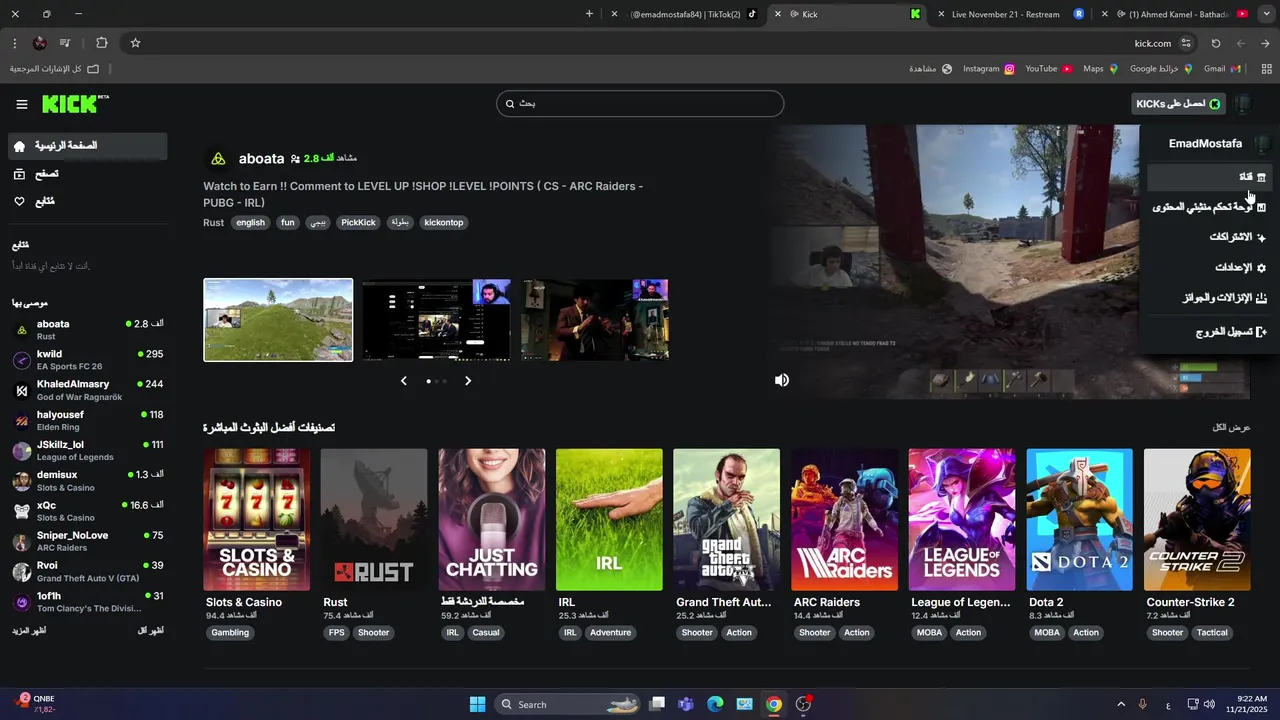Open the Settings (الإعدادات) menu item
This screenshot has width=1280, height=720.
pos(1208,267)
